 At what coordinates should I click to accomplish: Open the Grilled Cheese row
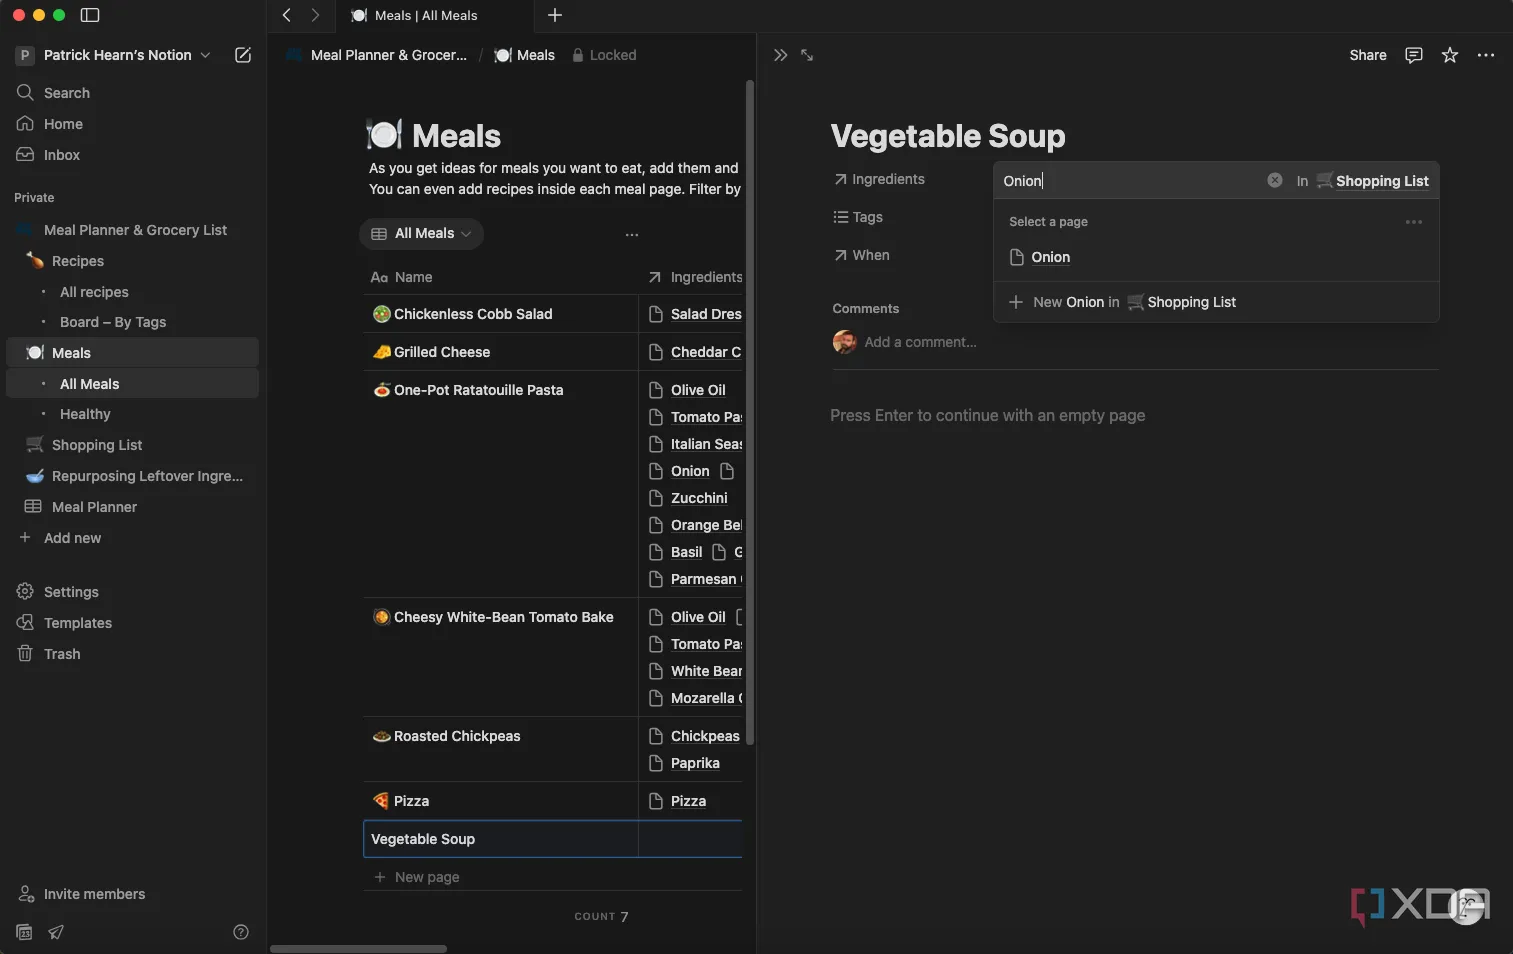(442, 352)
